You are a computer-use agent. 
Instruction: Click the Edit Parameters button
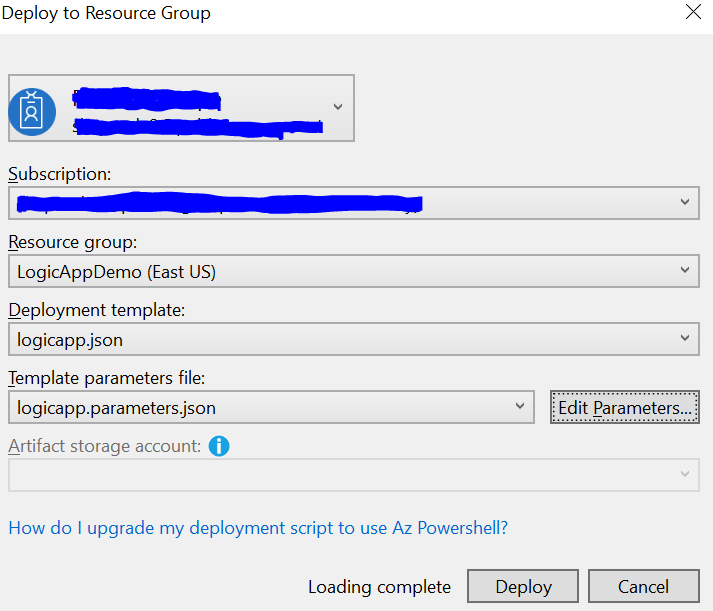tap(625, 407)
